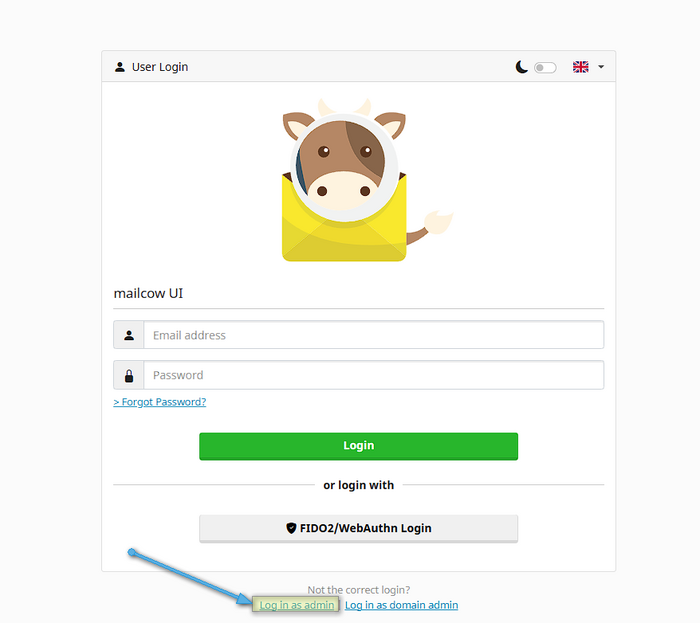Click shield icon on FIDO2 button
Image resolution: width=700 pixels, height=623 pixels.
pyautogui.click(x=291, y=528)
